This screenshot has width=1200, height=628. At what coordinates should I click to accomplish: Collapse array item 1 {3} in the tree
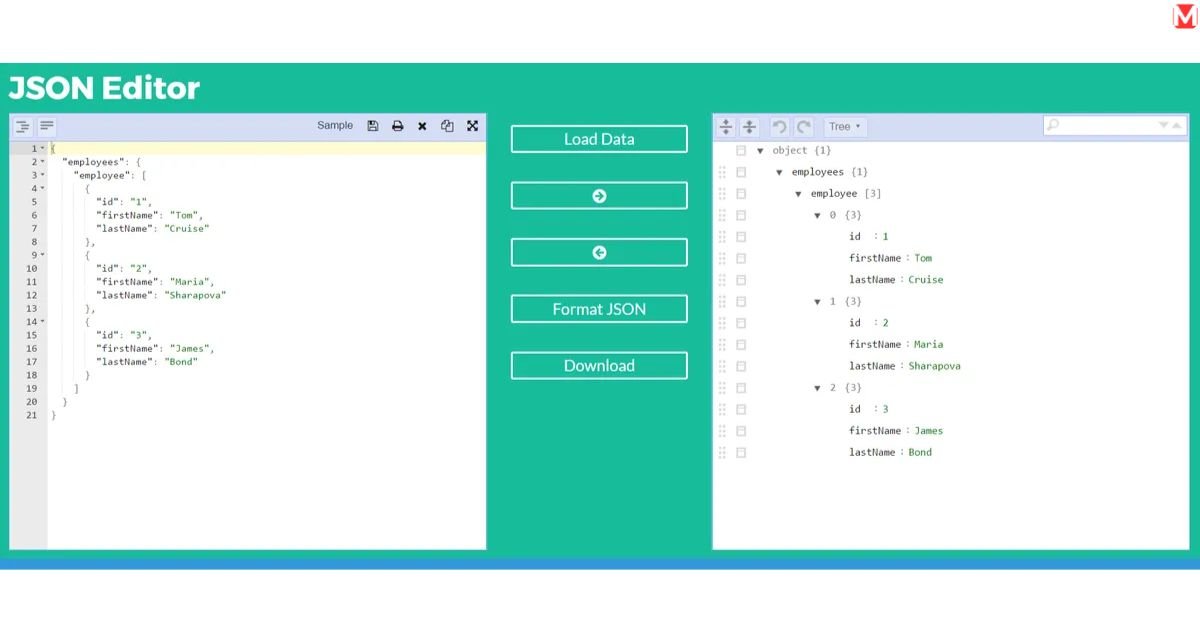click(818, 302)
